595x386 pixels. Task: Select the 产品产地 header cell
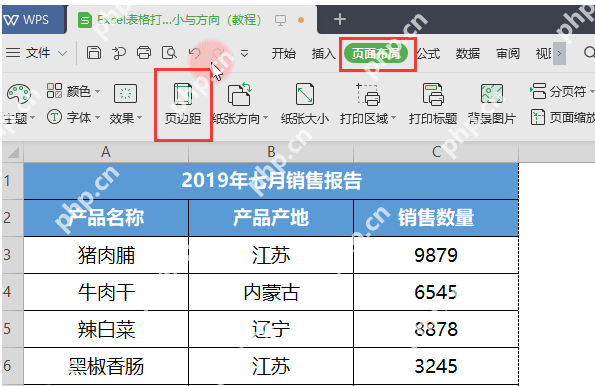point(271,218)
